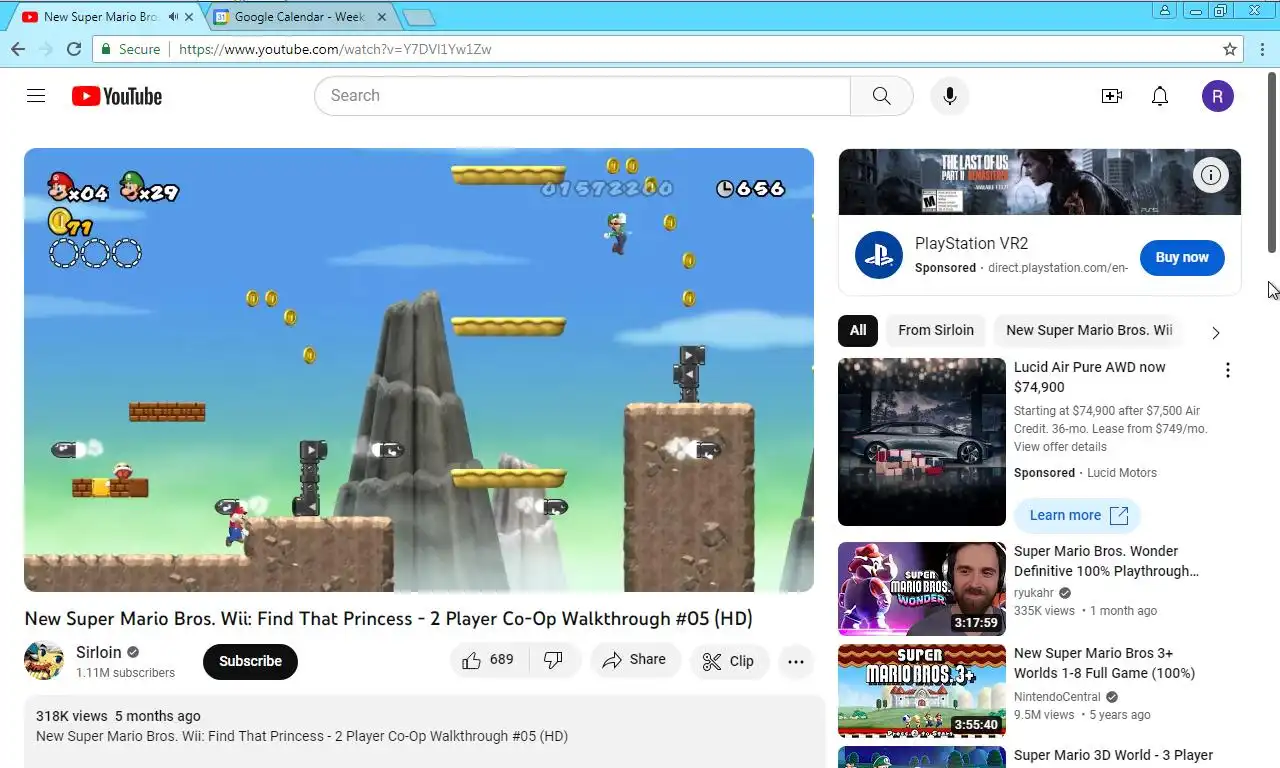The height and width of the screenshot is (768, 1280).
Task: Open the account avatar menu
Action: tap(1217, 96)
